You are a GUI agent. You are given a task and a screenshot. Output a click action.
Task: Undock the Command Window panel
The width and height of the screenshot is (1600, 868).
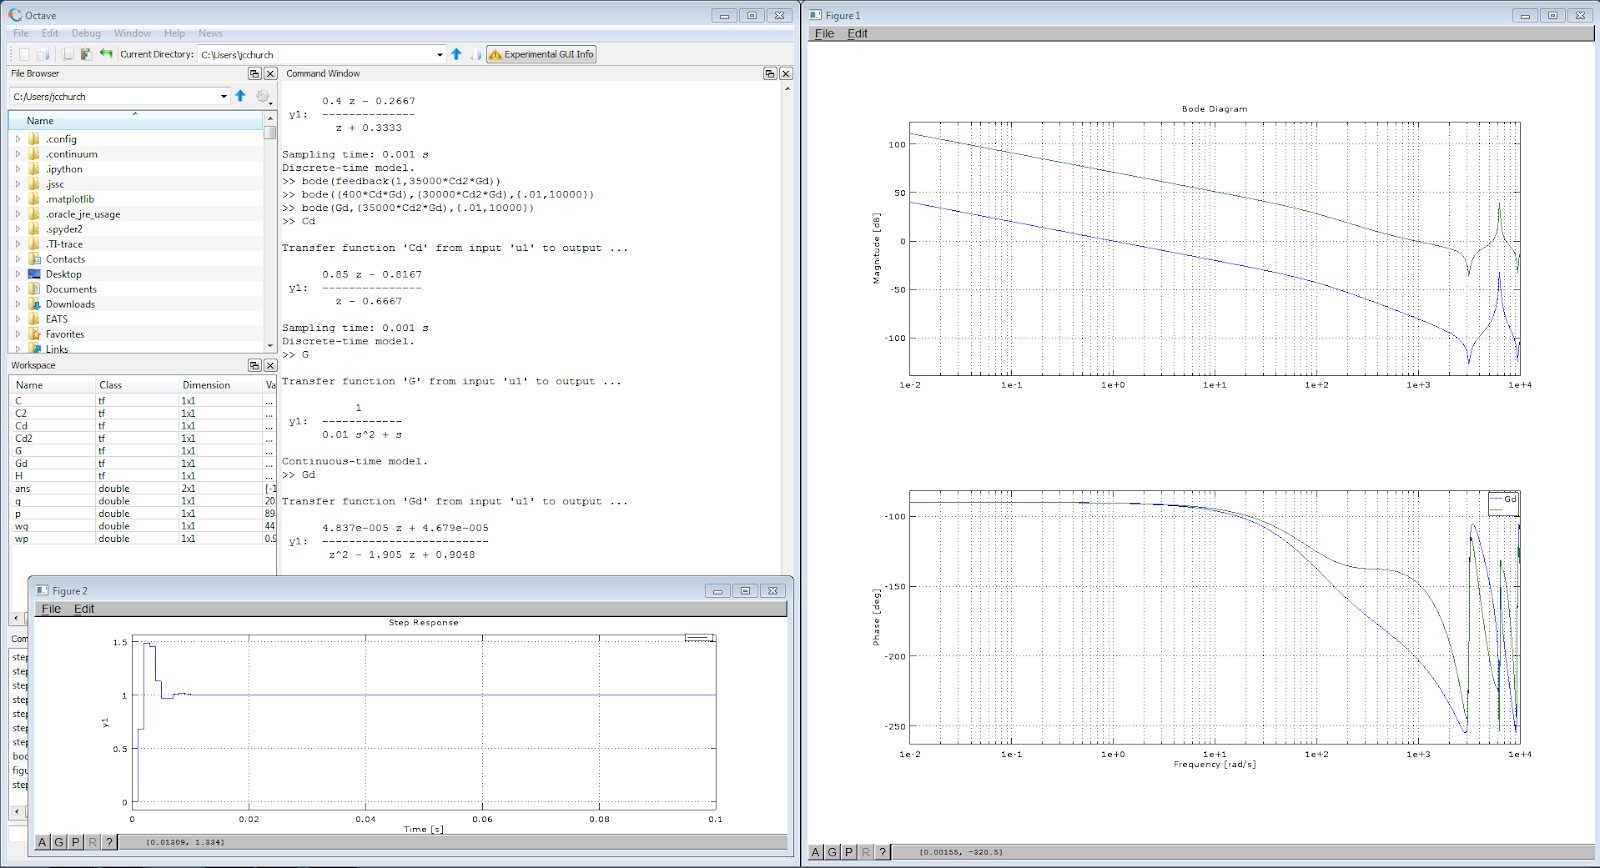pyautogui.click(x=769, y=73)
